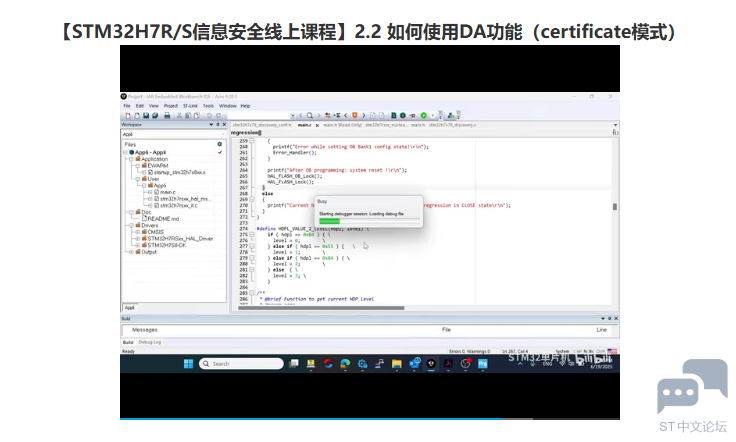
Task: Click the IAR Workbench taskbar icon
Action: tap(431, 364)
